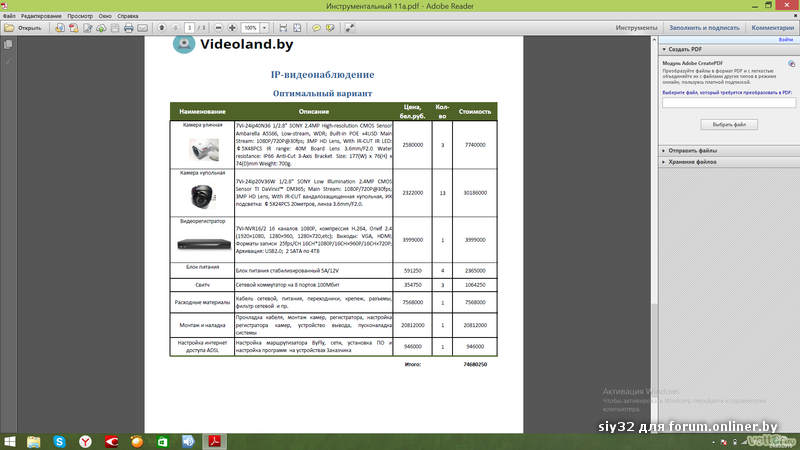Open the Редактирование menu
The image size is (800, 450).
(41, 16)
